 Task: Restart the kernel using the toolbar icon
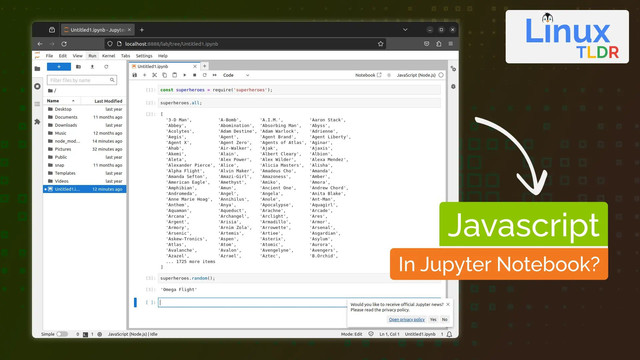(x=204, y=75)
